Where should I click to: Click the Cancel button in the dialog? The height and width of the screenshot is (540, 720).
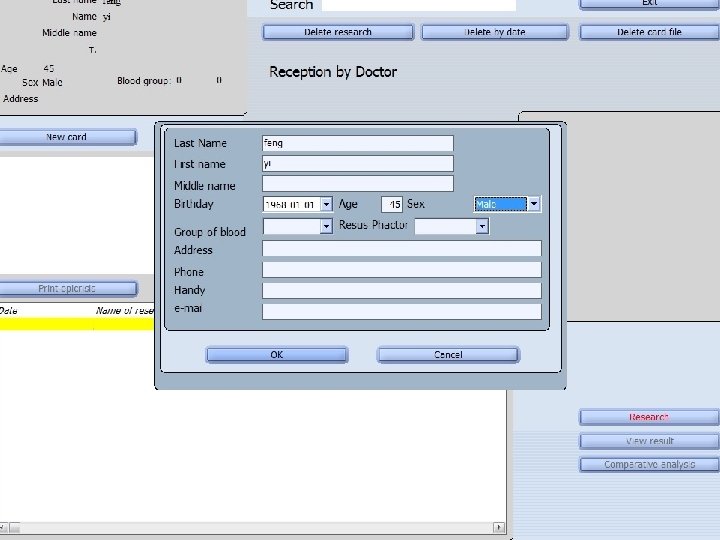point(448,354)
